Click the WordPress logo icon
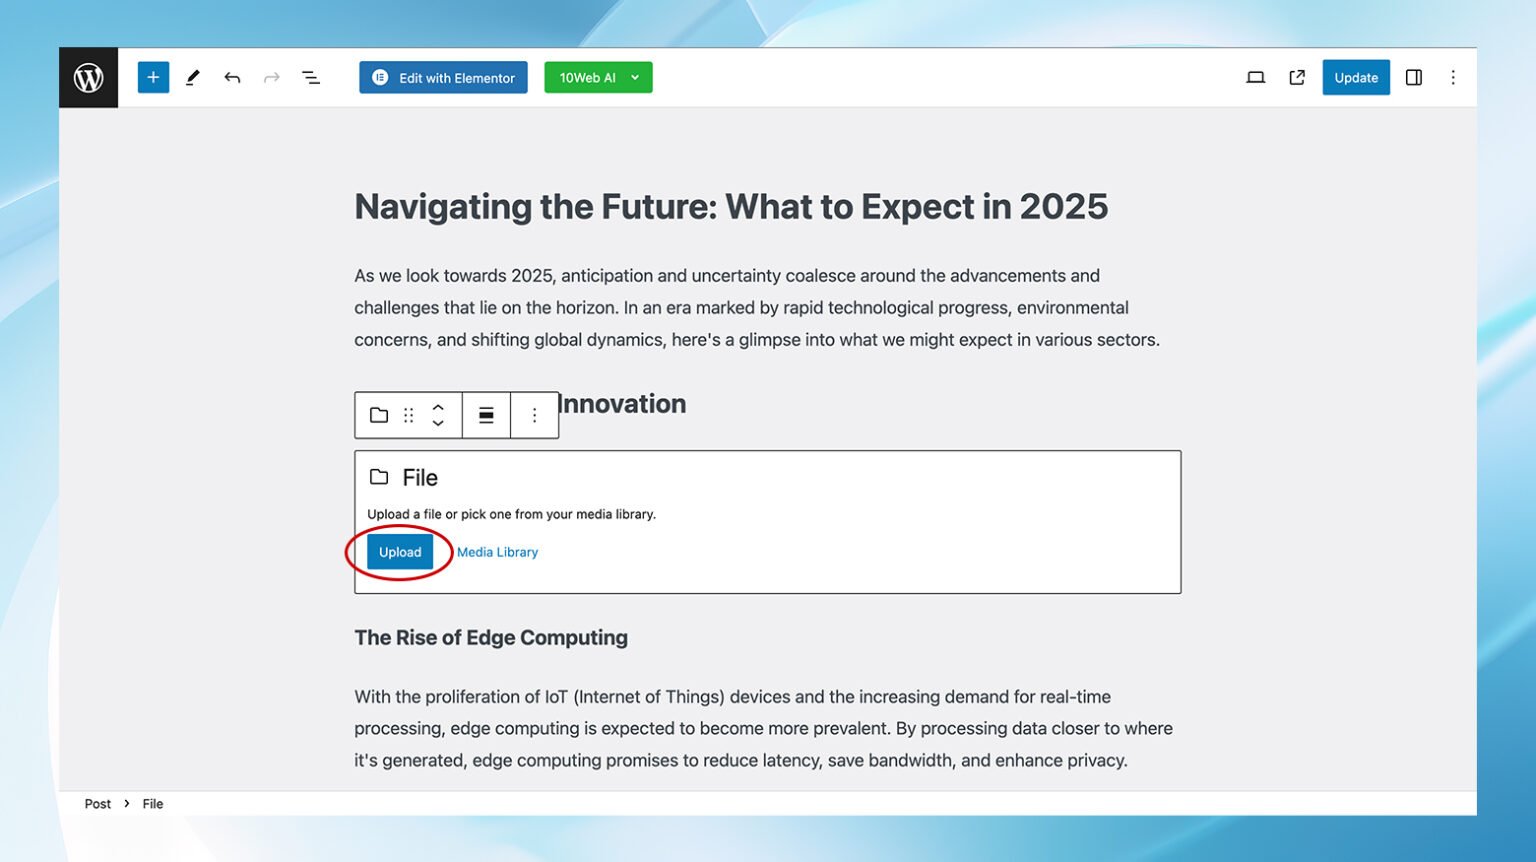Image resolution: width=1536 pixels, height=862 pixels. (88, 78)
